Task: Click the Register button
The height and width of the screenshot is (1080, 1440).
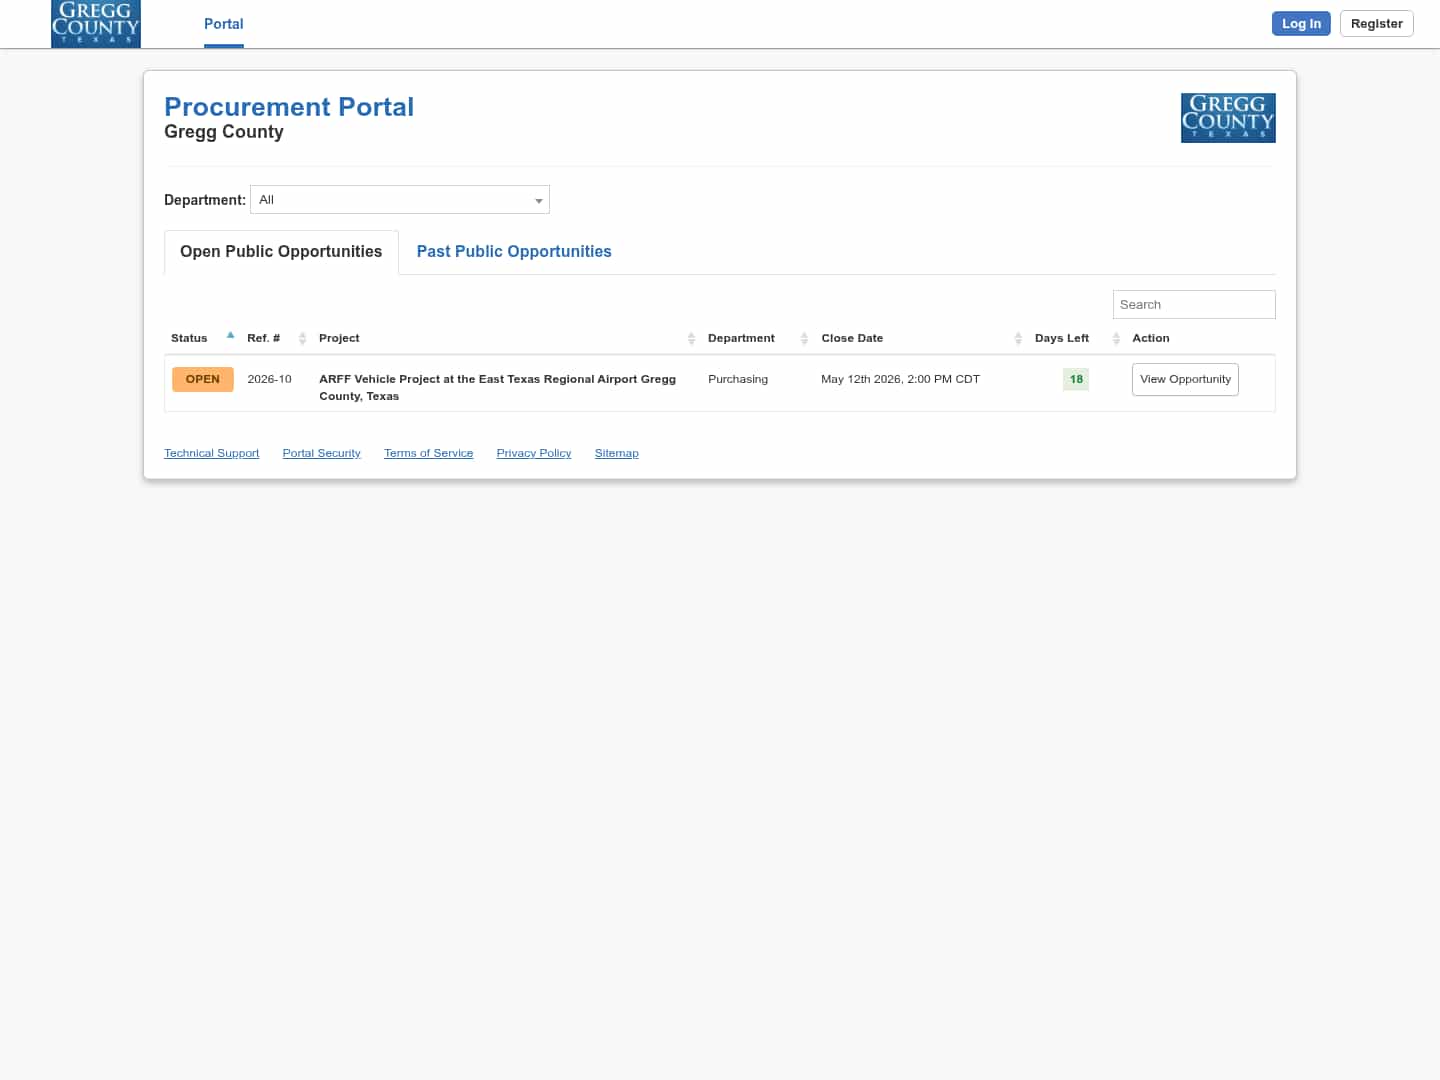Action: 1376,23
